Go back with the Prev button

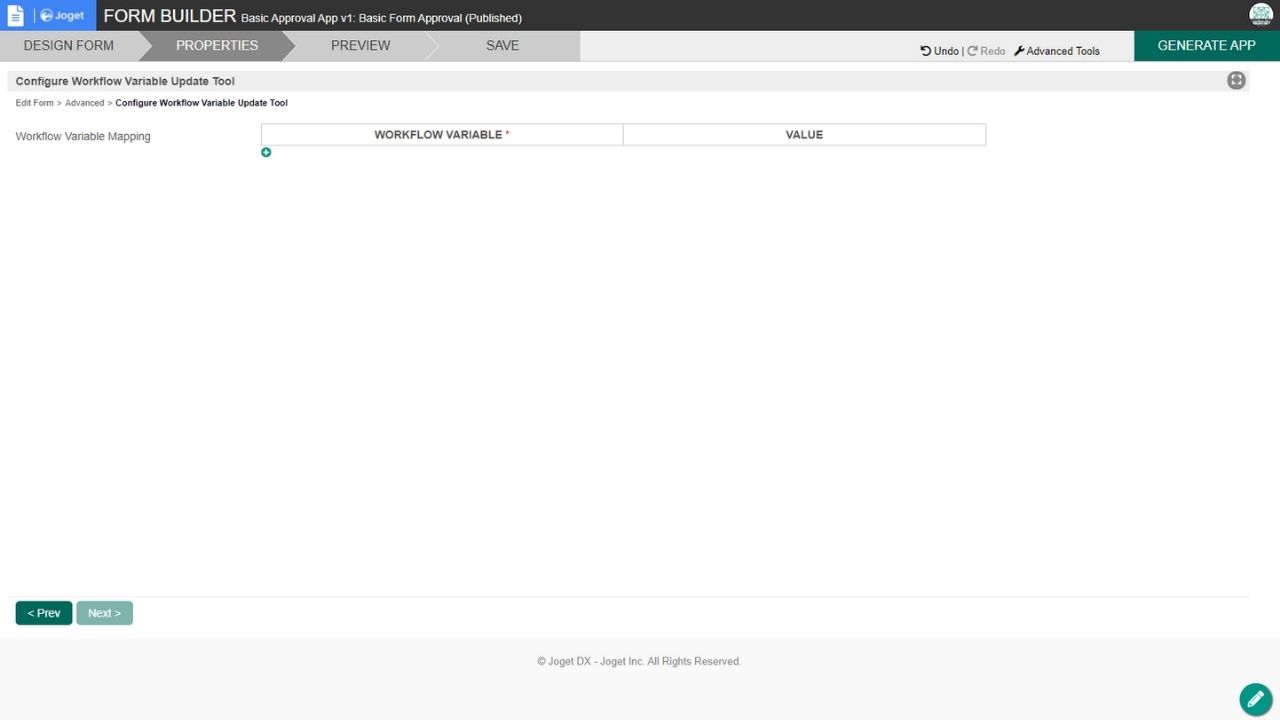[44, 613]
